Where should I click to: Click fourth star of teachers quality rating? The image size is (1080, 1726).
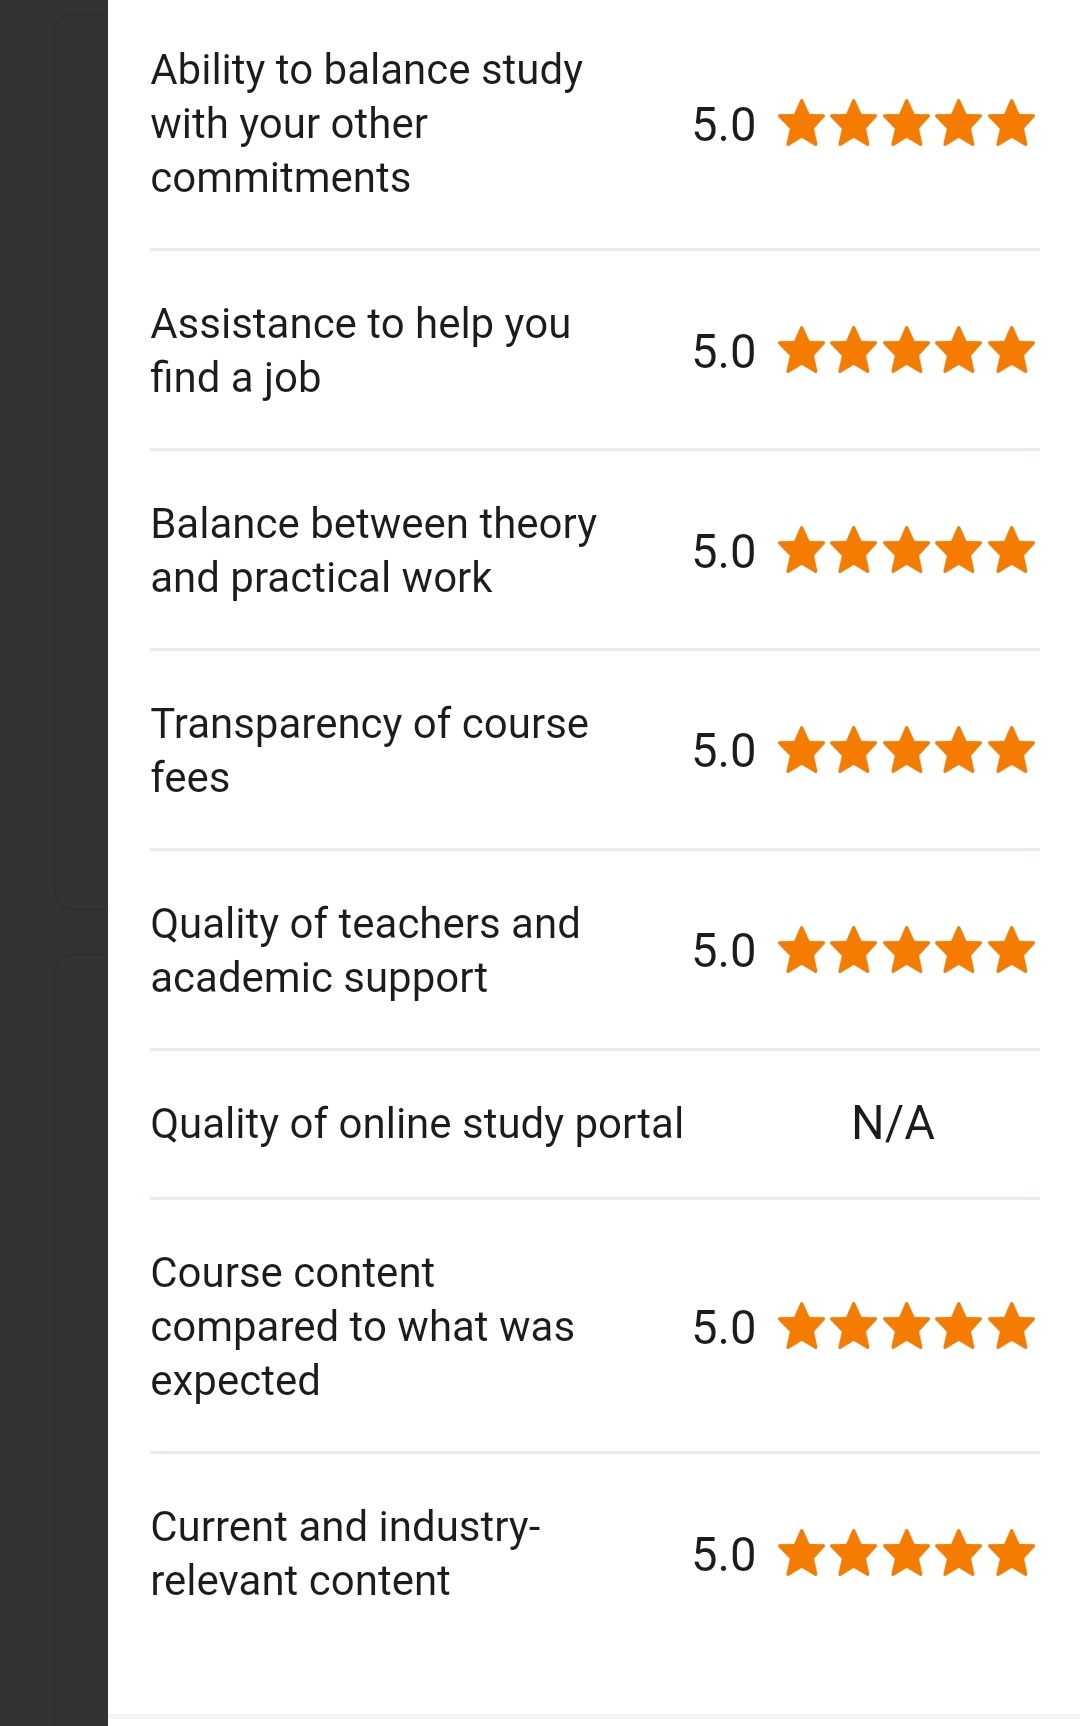[x=960, y=951]
